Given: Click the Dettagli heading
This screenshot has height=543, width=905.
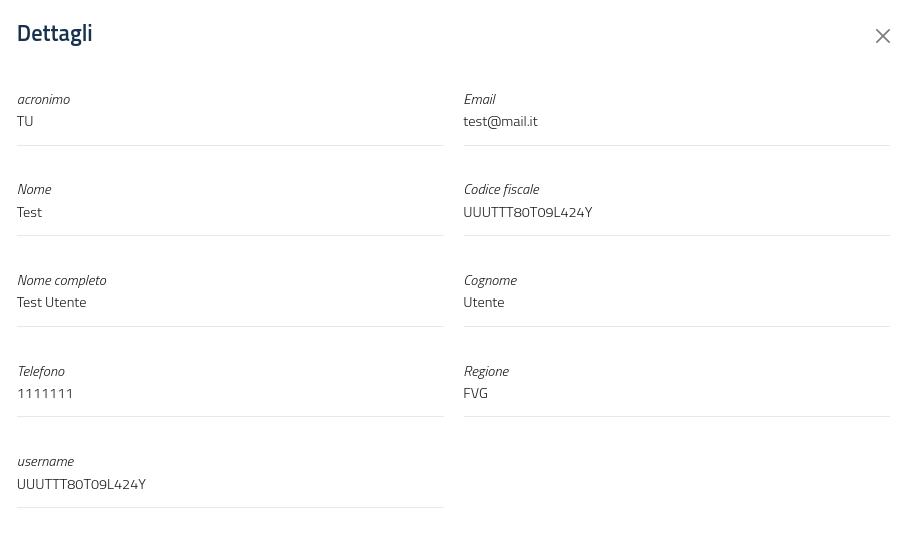Looking at the screenshot, I should coord(55,33).
